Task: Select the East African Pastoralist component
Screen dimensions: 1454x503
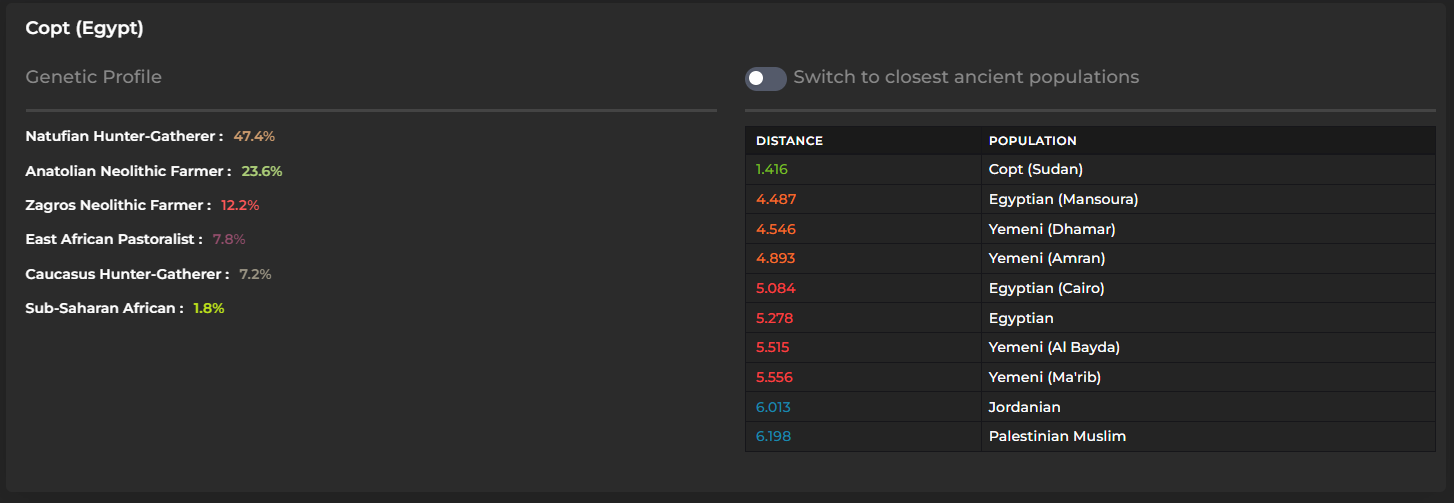Action: pyautogui.click(x=114, y=240)
